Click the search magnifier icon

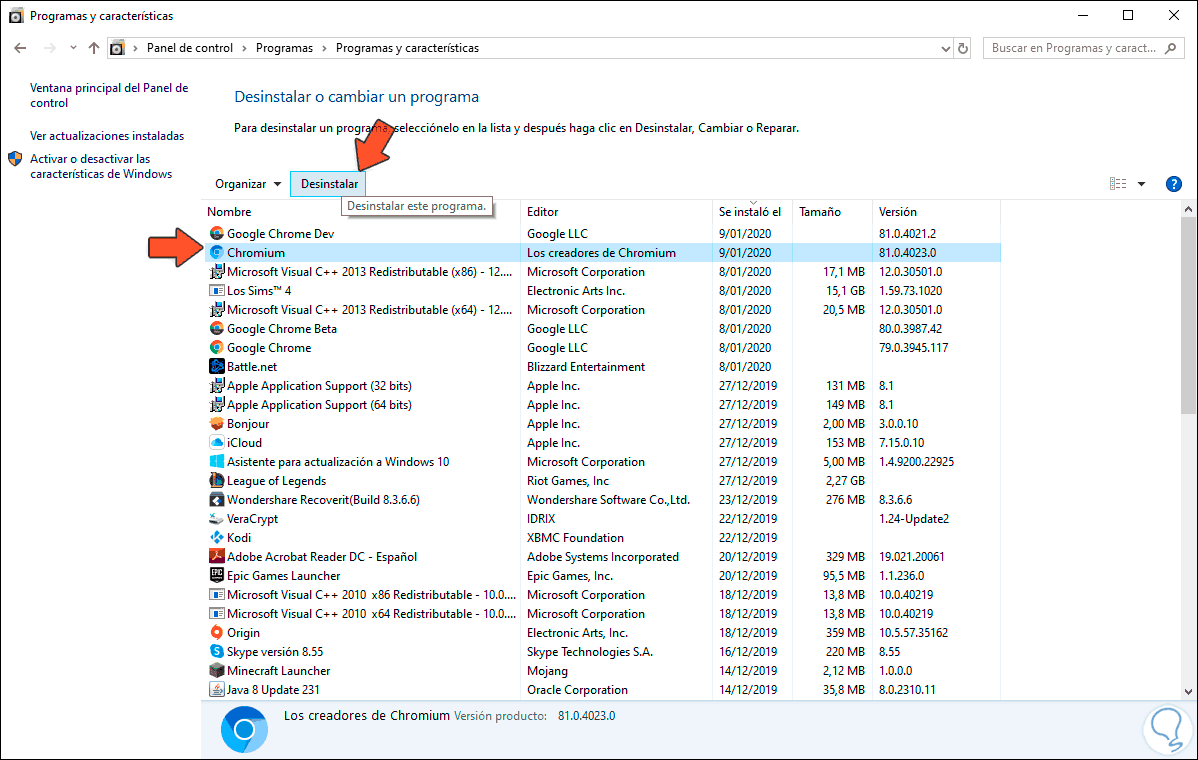[1170, 48]
